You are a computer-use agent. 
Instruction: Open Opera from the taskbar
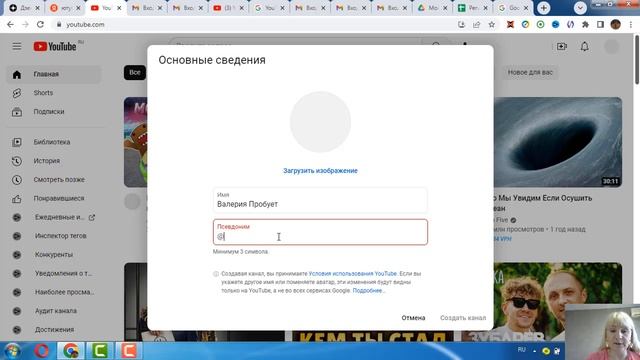click(x=41, y=351)
